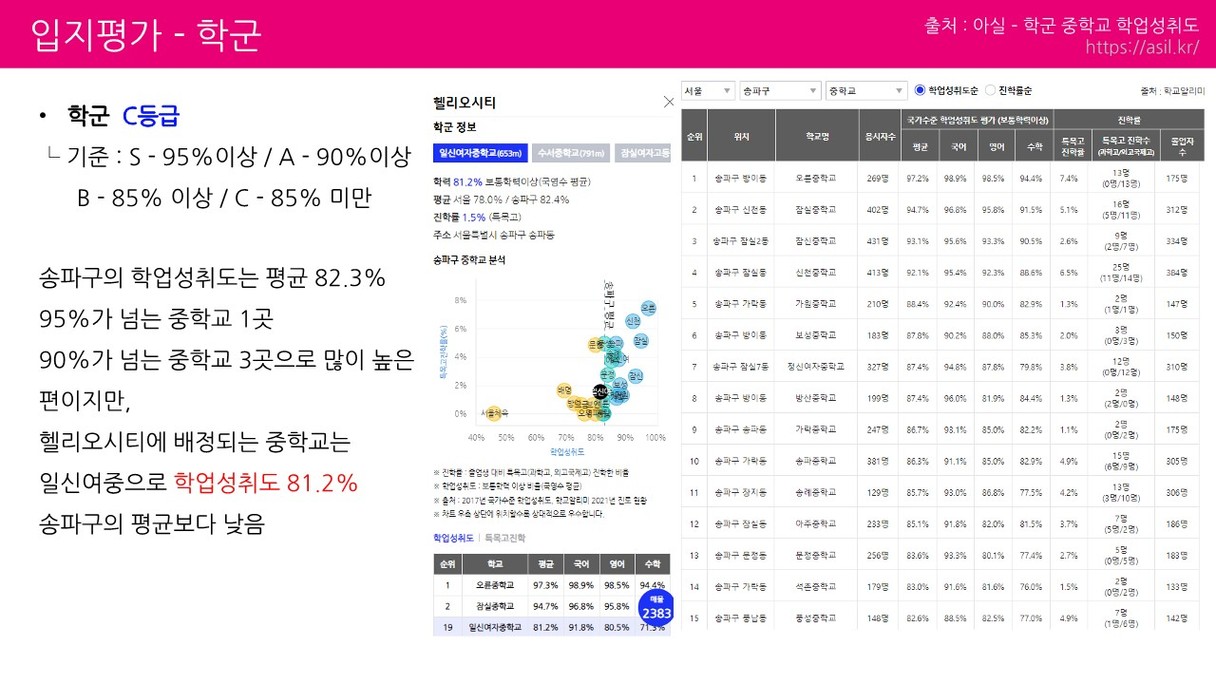Click 아주중학교 in the ranking table
Viewport: 1216px width, 684px height.
click(x=817, y=524)
